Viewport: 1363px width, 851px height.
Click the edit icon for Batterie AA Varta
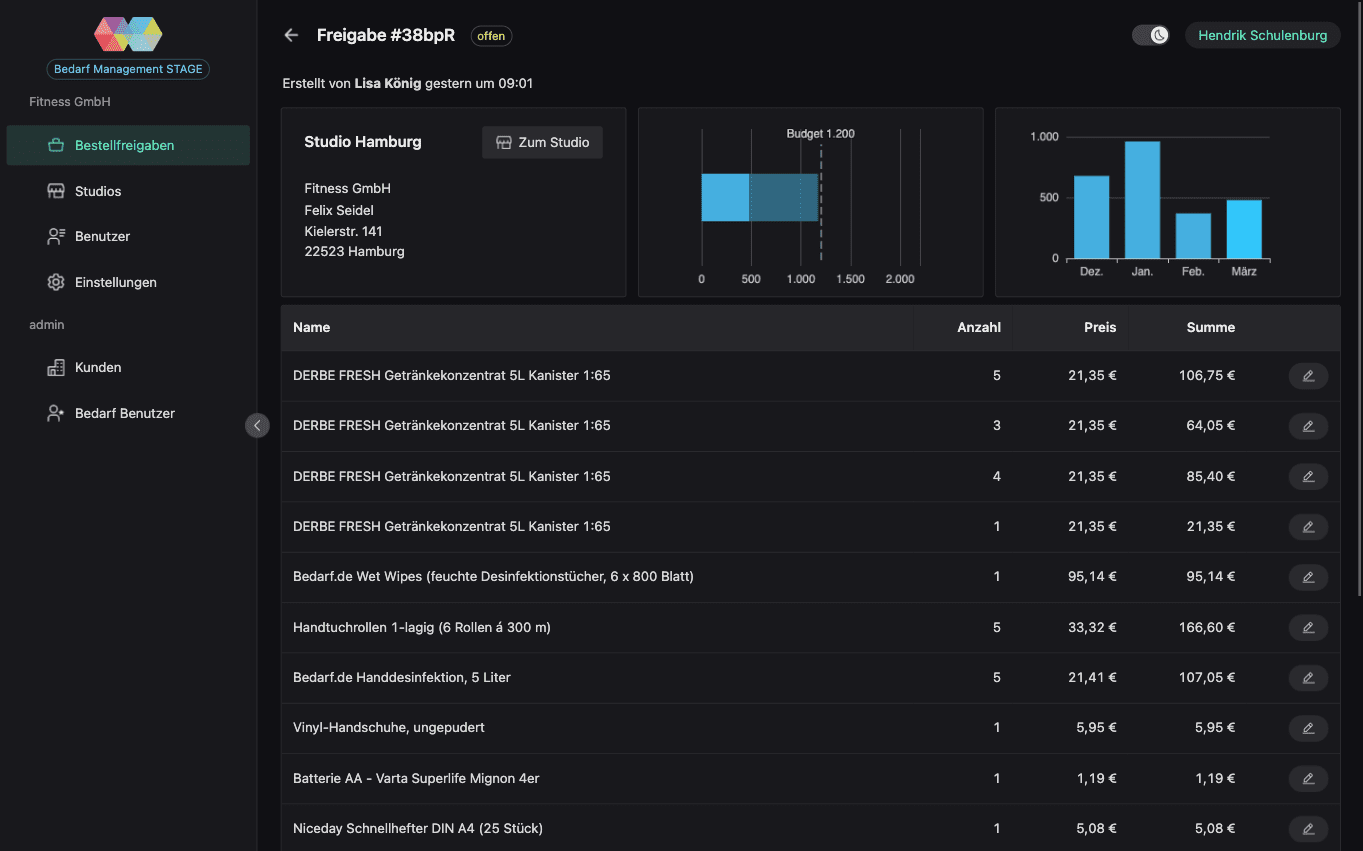click(x=1308, y=778)
